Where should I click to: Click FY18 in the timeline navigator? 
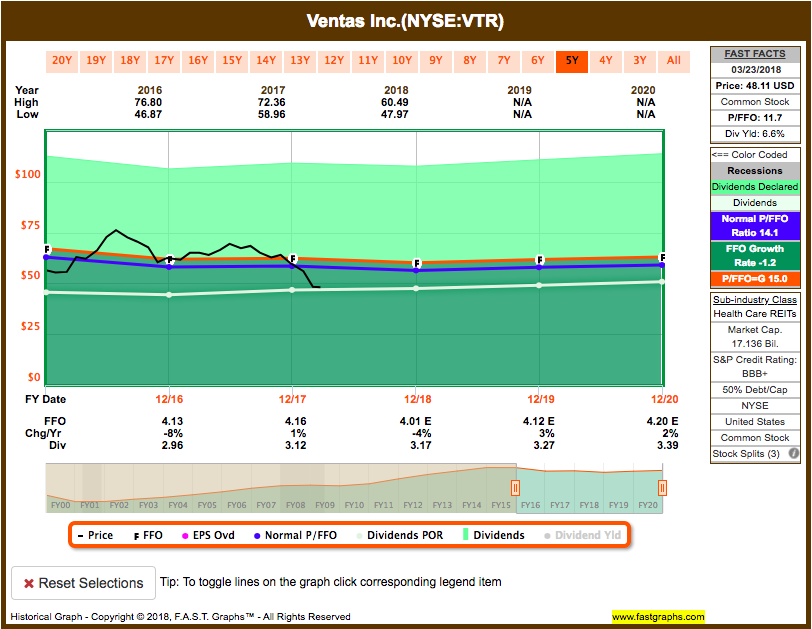point(589,505)
